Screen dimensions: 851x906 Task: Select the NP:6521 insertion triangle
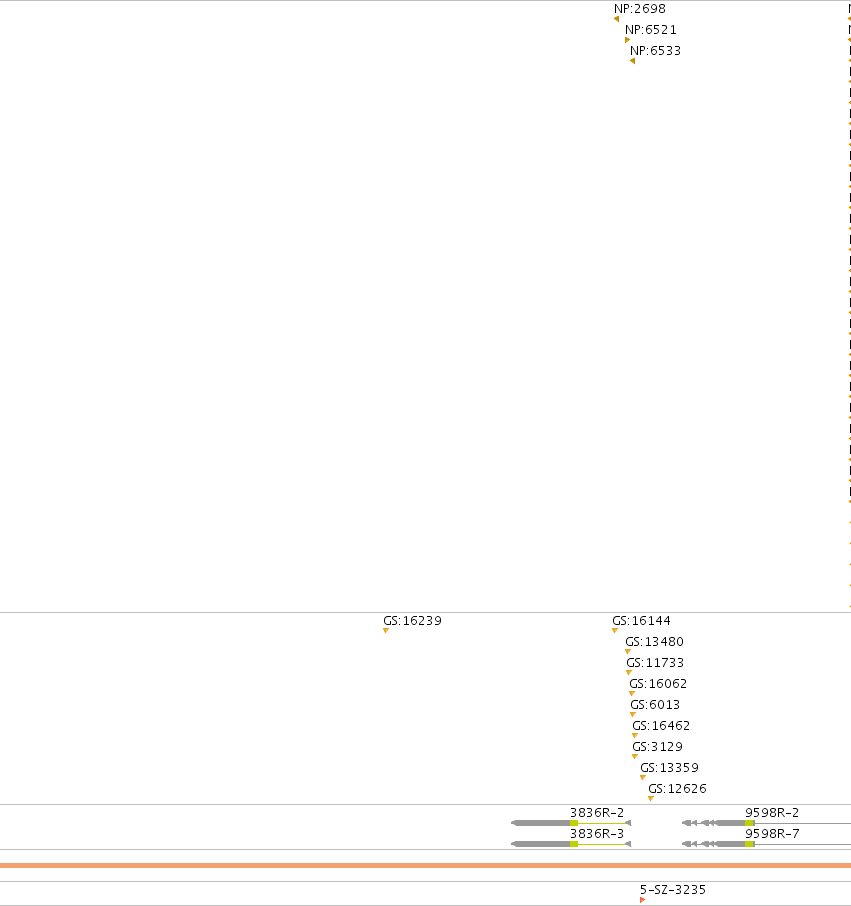click(627, 40)
